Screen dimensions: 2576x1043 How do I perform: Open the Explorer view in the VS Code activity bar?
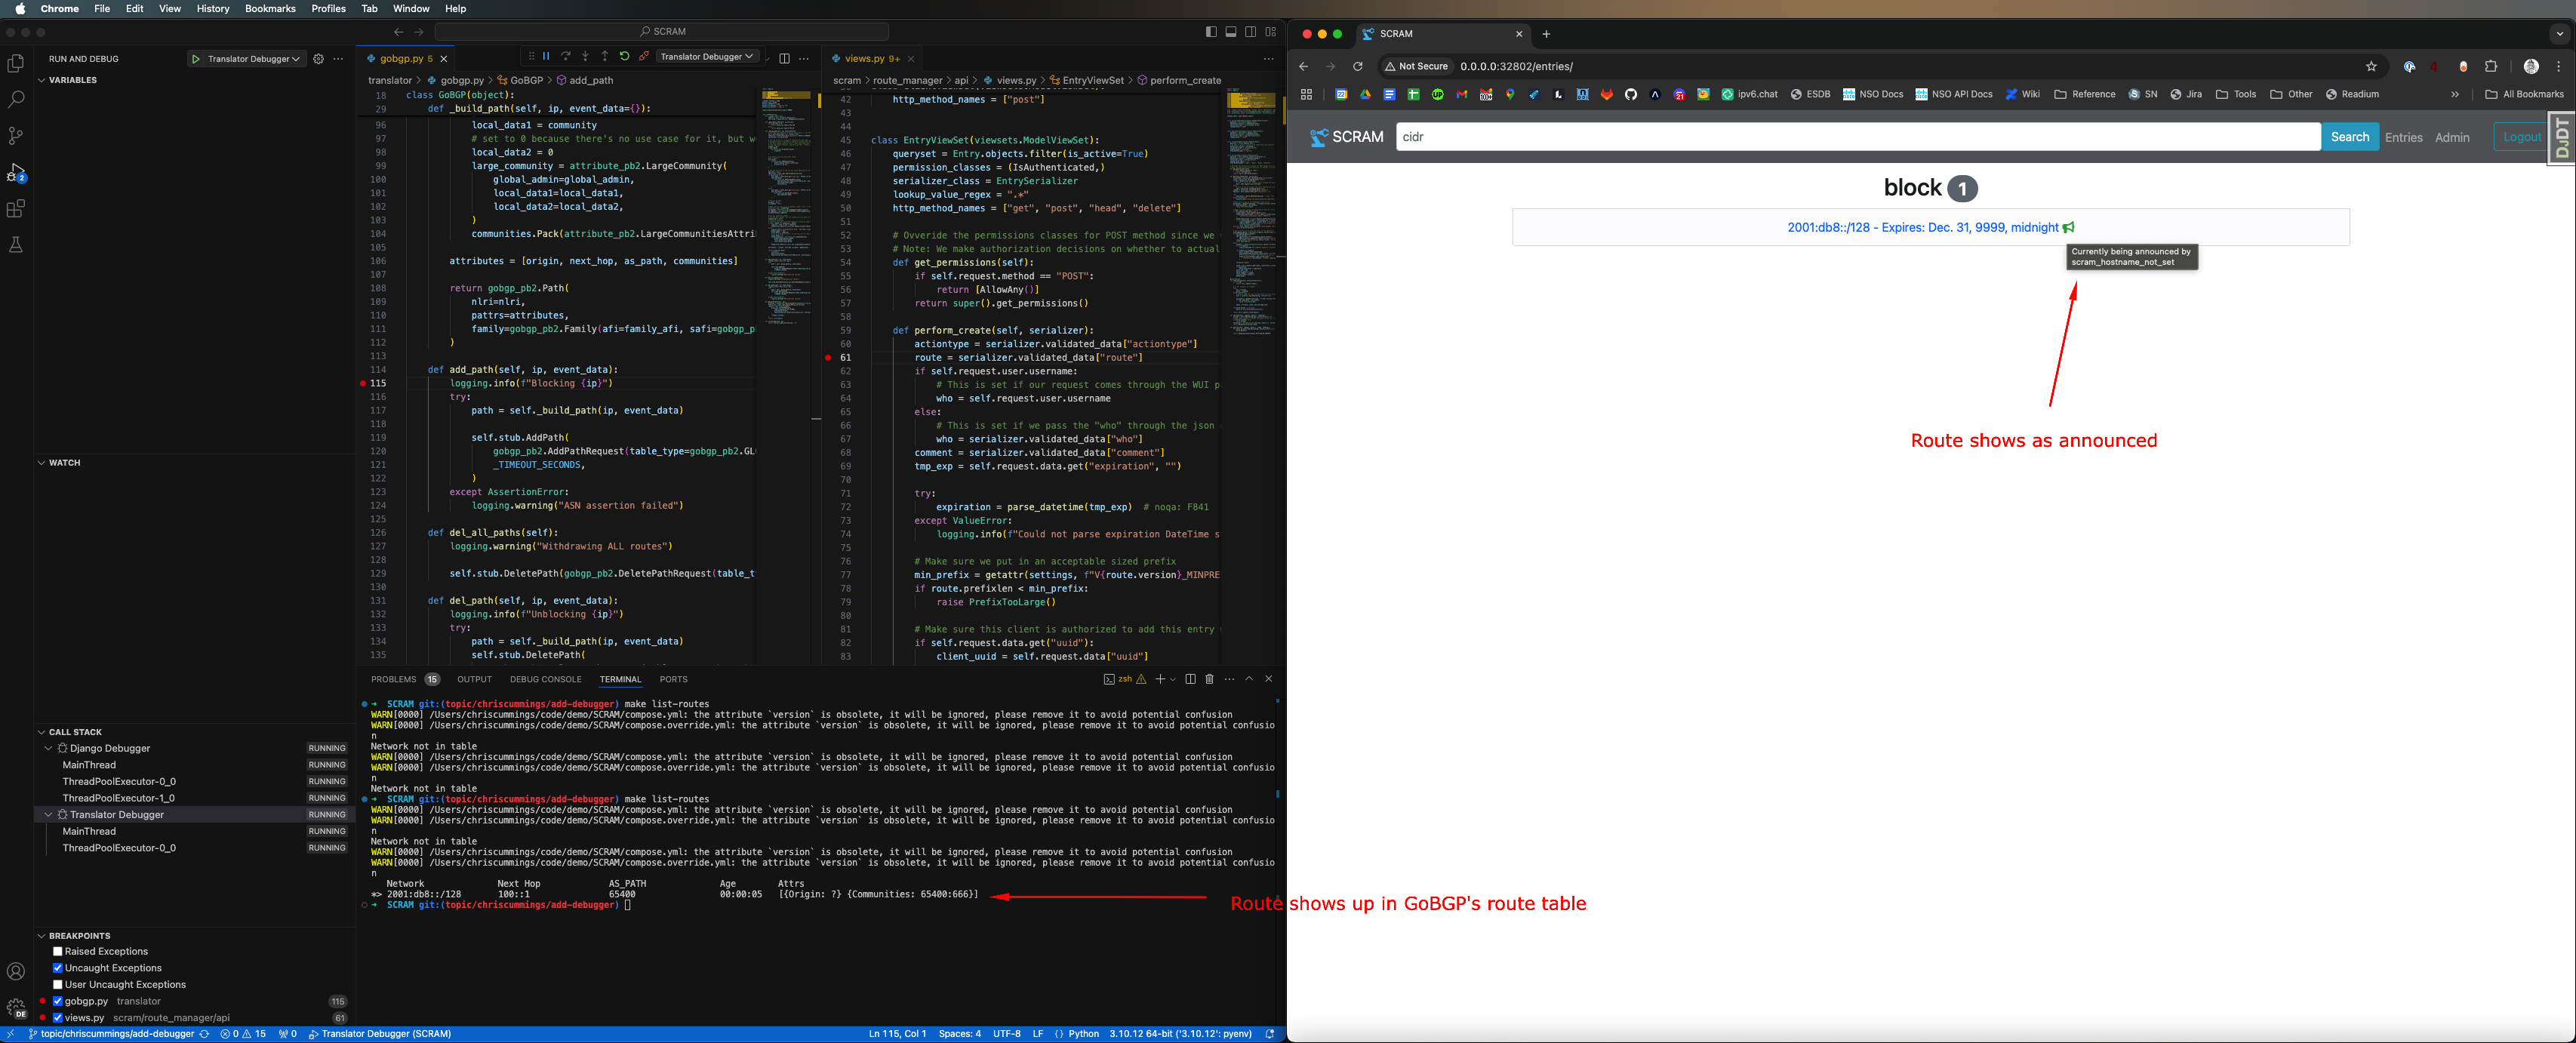[16, 63]
